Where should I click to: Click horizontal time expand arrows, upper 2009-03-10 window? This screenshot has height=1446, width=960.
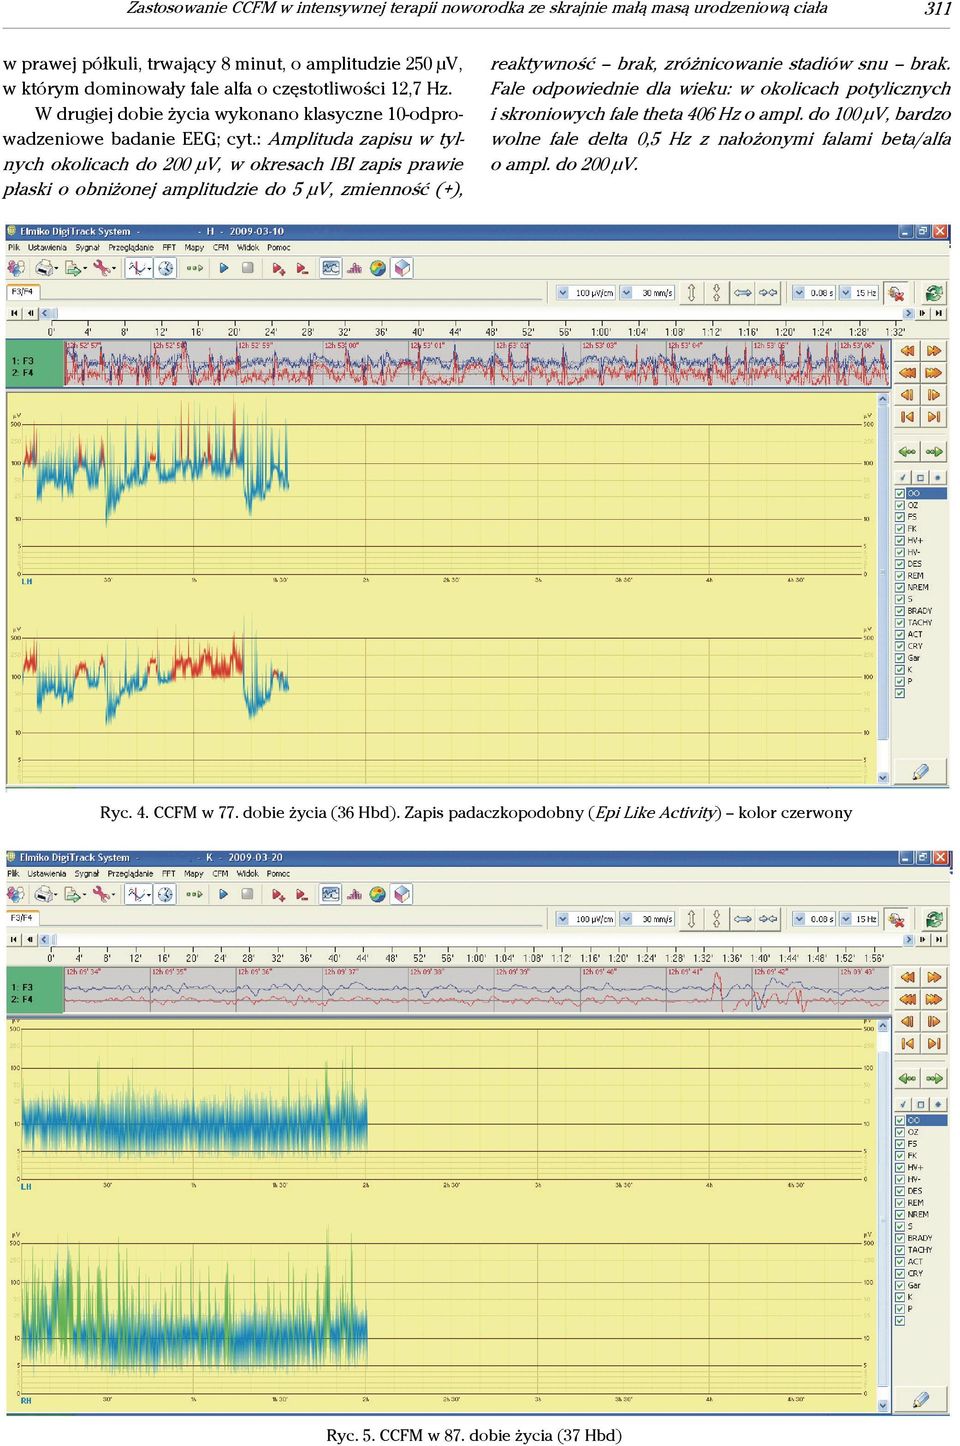[x=743, y=293]
